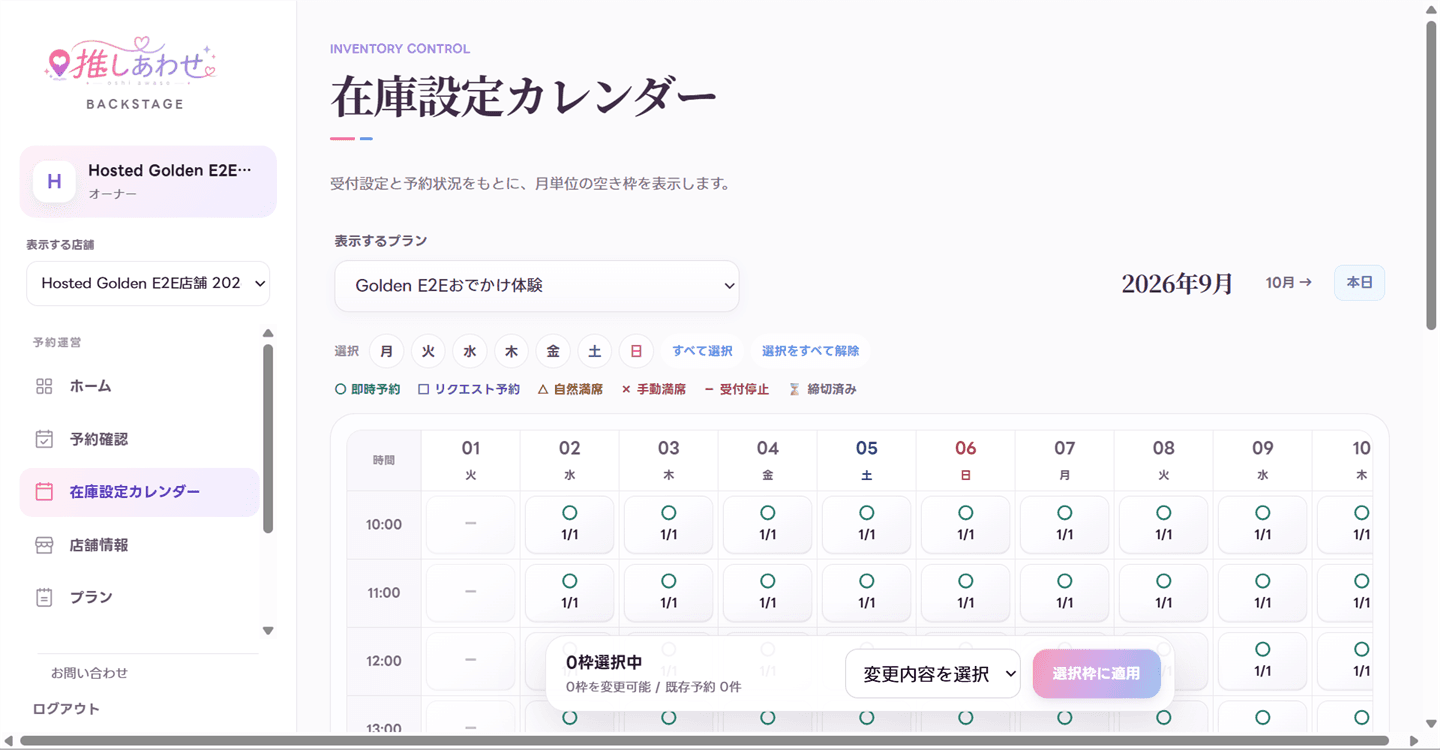Viewport: 1440px width, 750px height.
Task: Click the sidebar scroll down arrow
Action: tap(268, 630)
